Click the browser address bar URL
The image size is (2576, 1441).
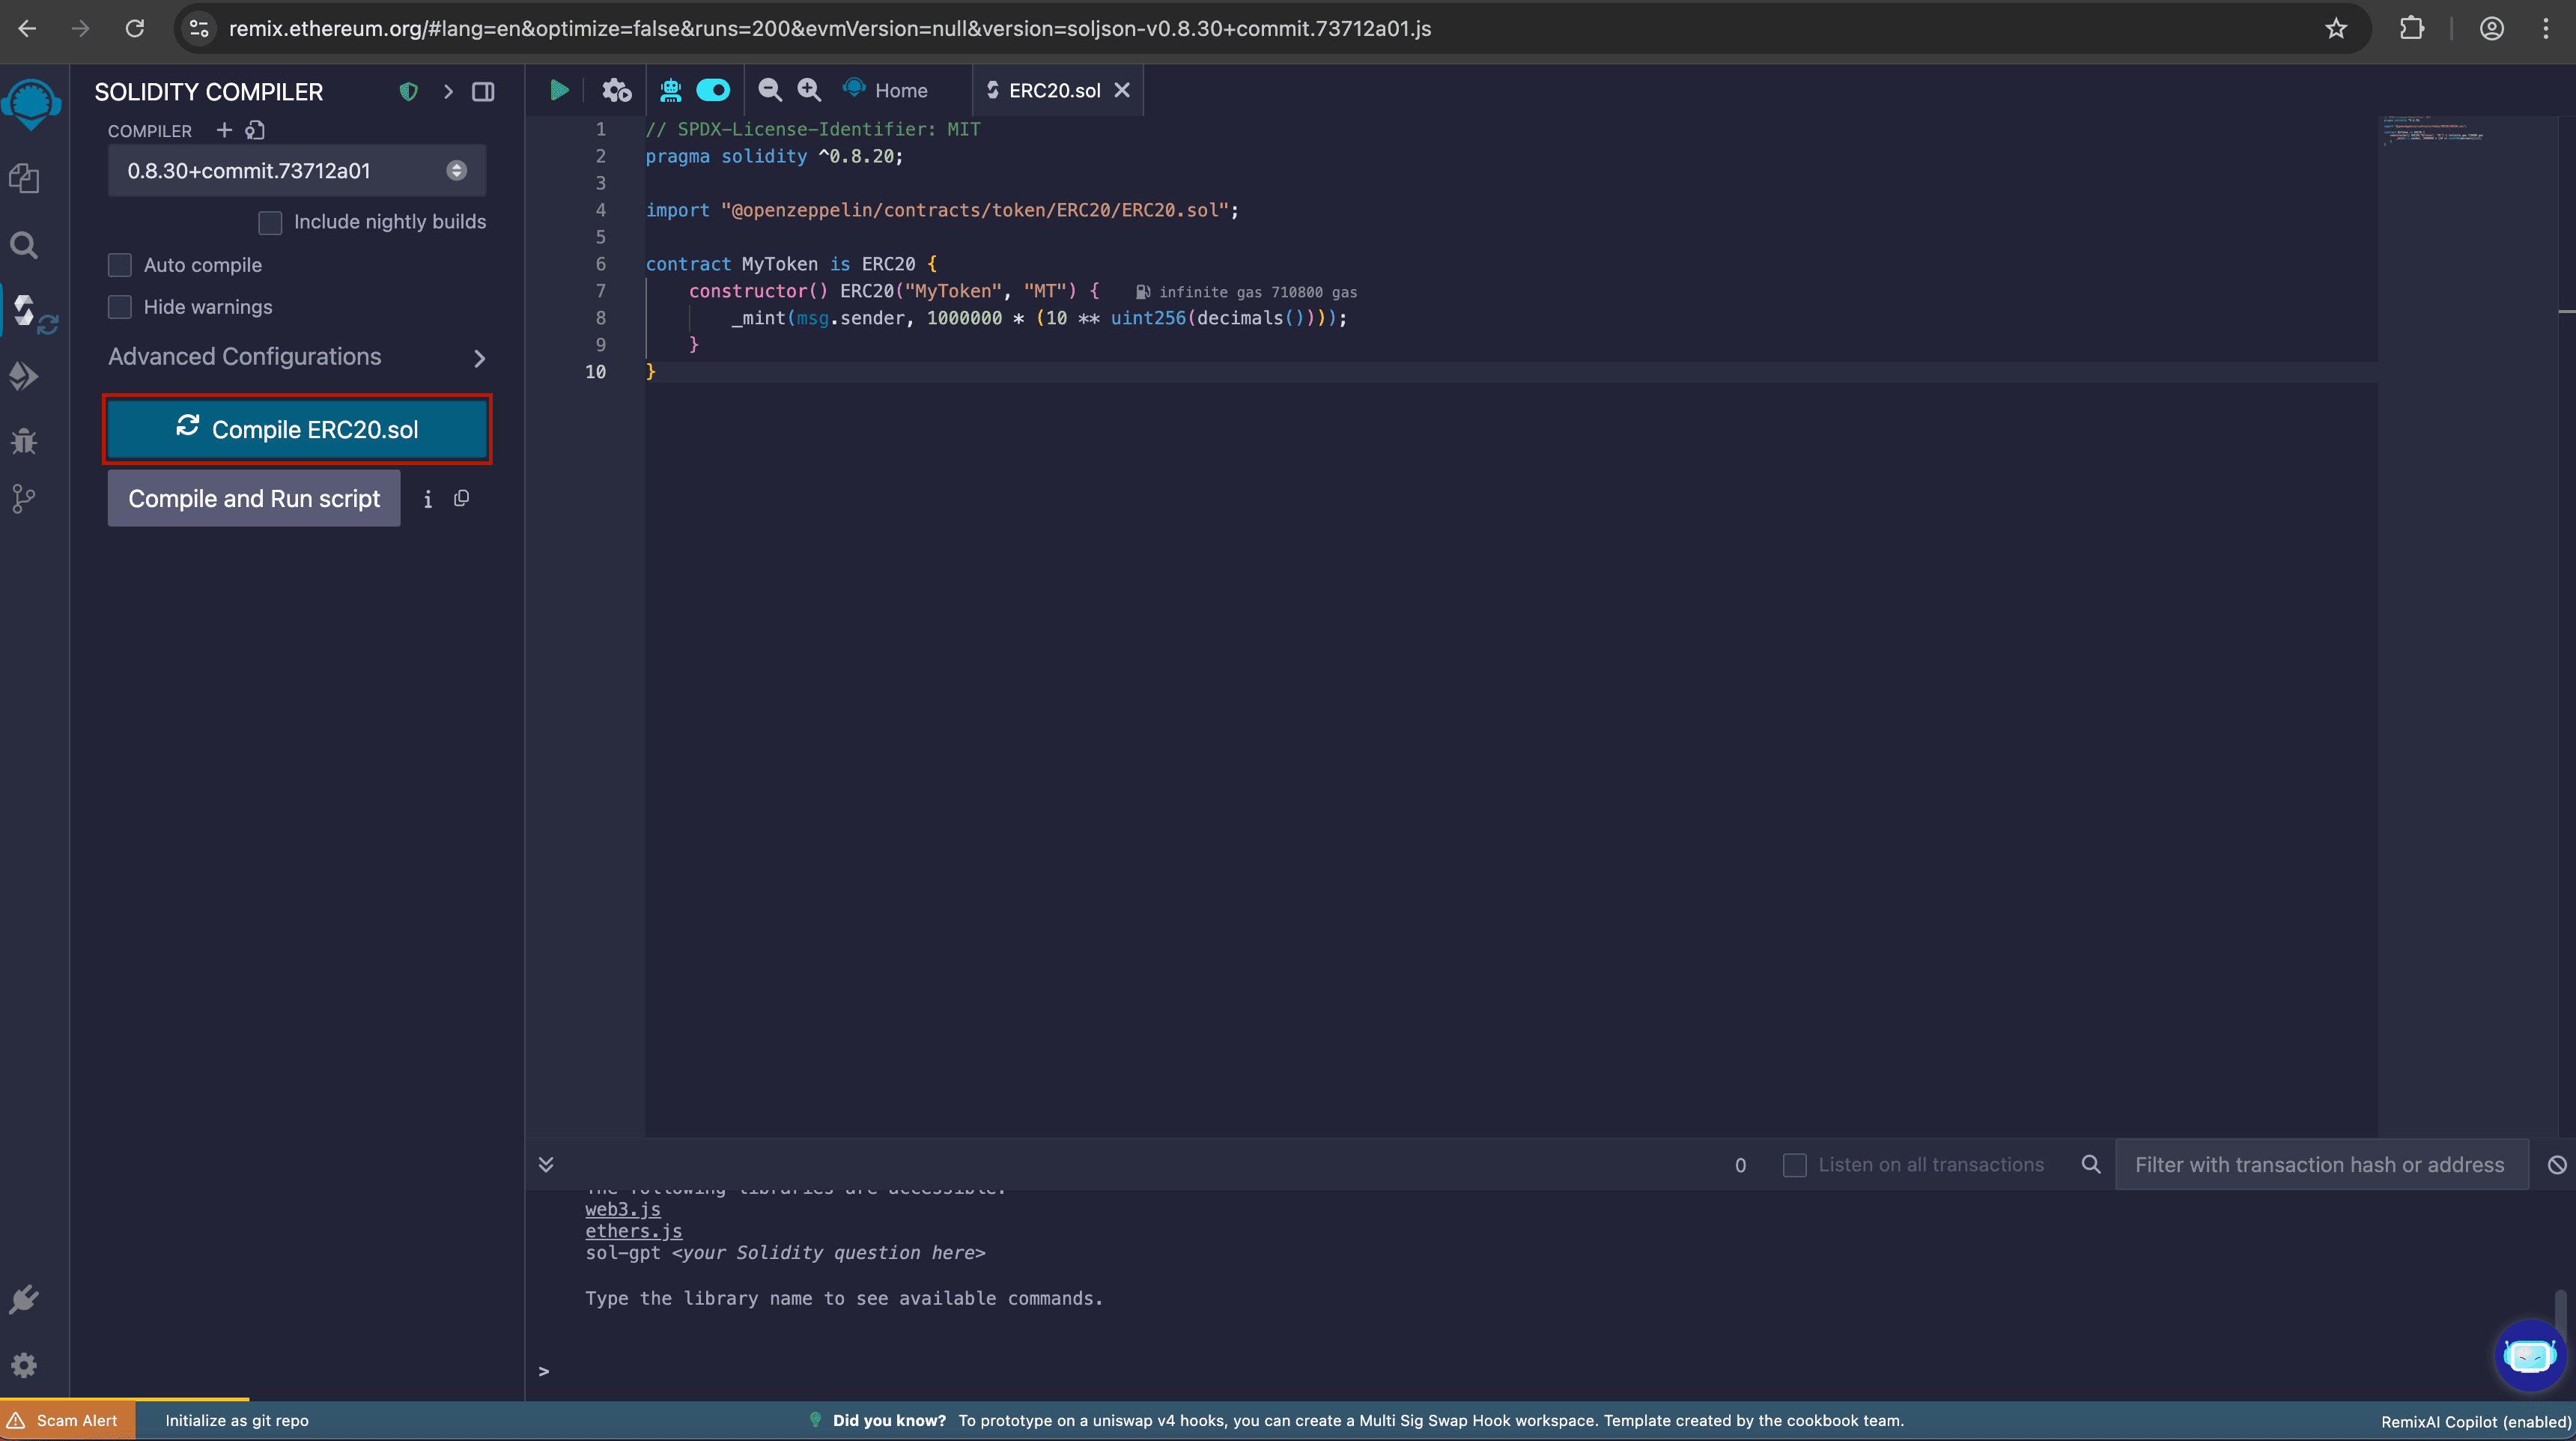tap(830, 28)
